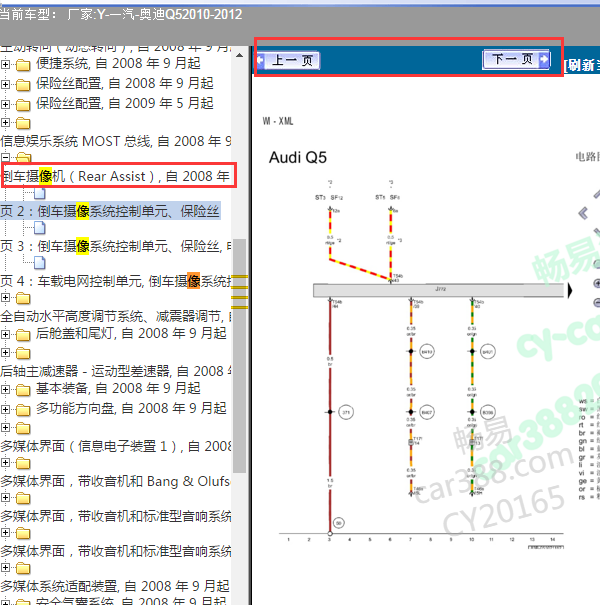Click folder icon of Bang & Olufsen entry
The height and width of the screenshot is (605, 600).
coord(23,463)
